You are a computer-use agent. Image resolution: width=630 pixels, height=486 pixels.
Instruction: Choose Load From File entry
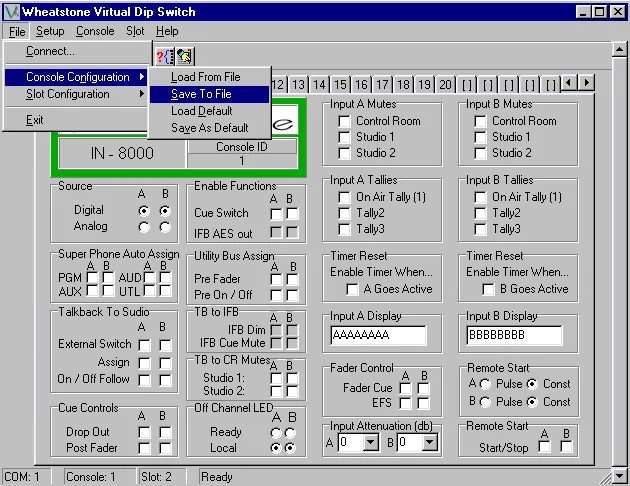pos(209,77)
